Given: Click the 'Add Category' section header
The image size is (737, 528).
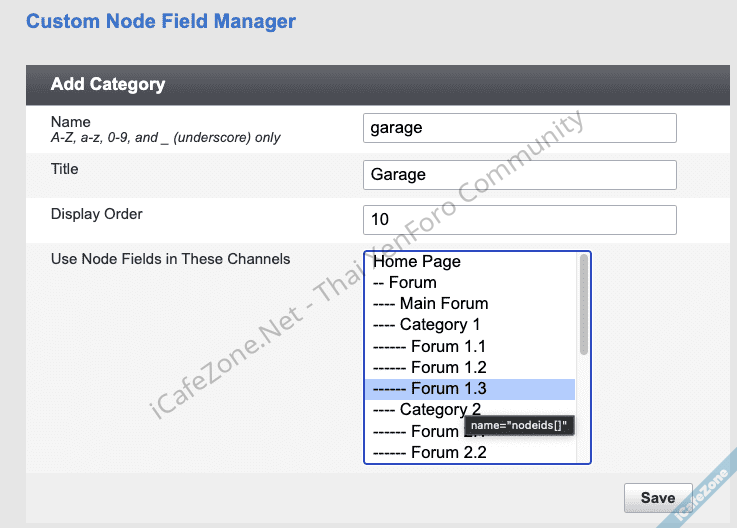Looking at the screenshot, I should (108, 84).
